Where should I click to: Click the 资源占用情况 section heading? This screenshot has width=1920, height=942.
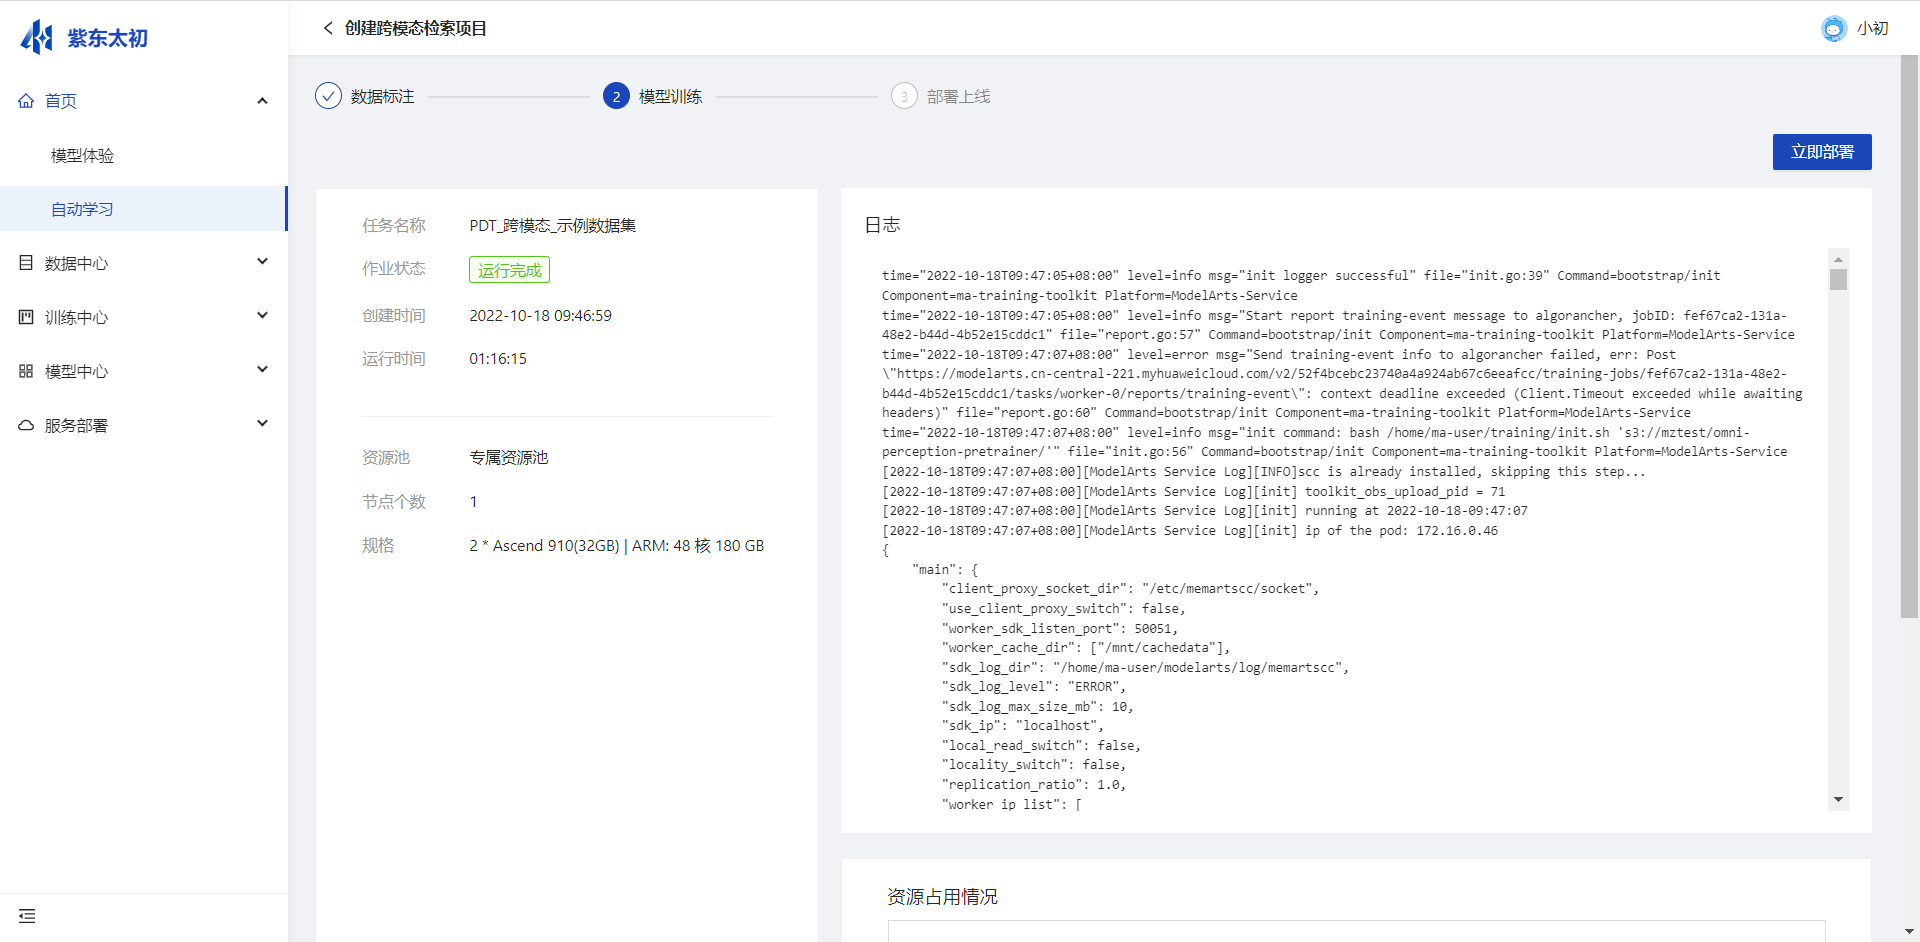tap(942, 897)
